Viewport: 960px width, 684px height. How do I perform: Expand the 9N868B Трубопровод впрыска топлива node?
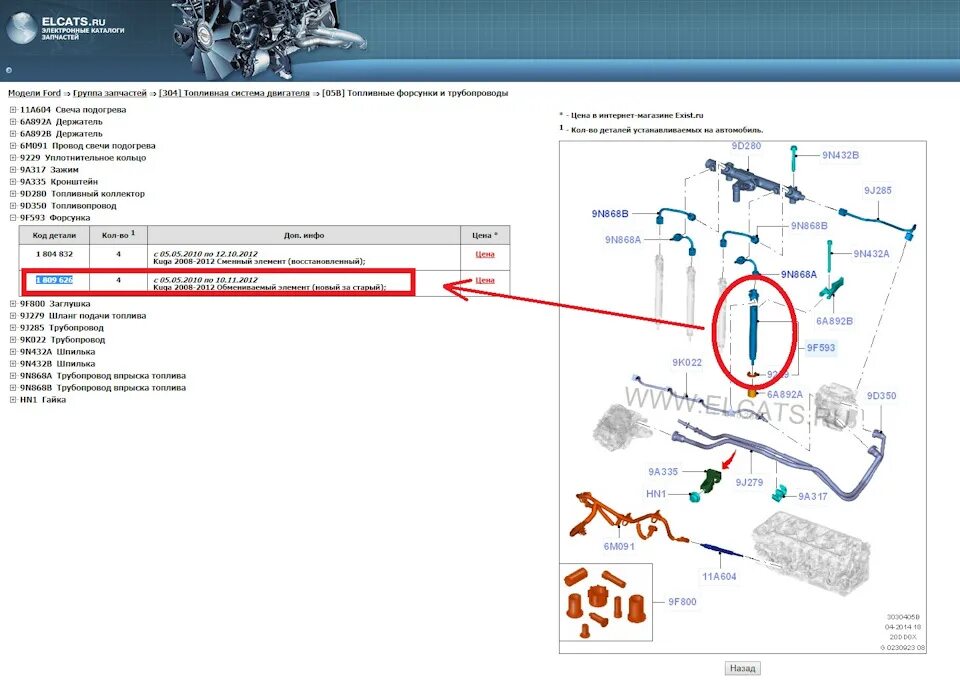(x=13, y=388)
